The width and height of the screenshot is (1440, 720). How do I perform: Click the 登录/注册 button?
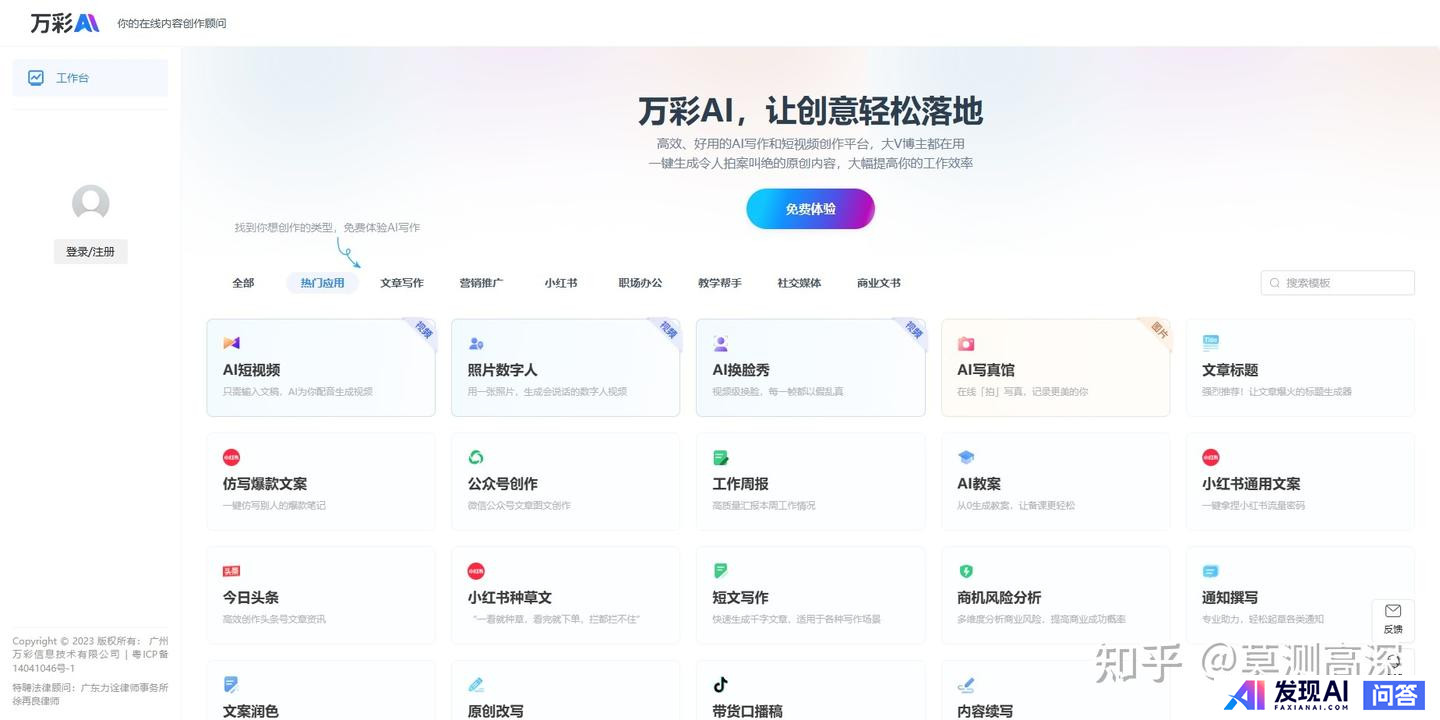[x=91, y=252]
